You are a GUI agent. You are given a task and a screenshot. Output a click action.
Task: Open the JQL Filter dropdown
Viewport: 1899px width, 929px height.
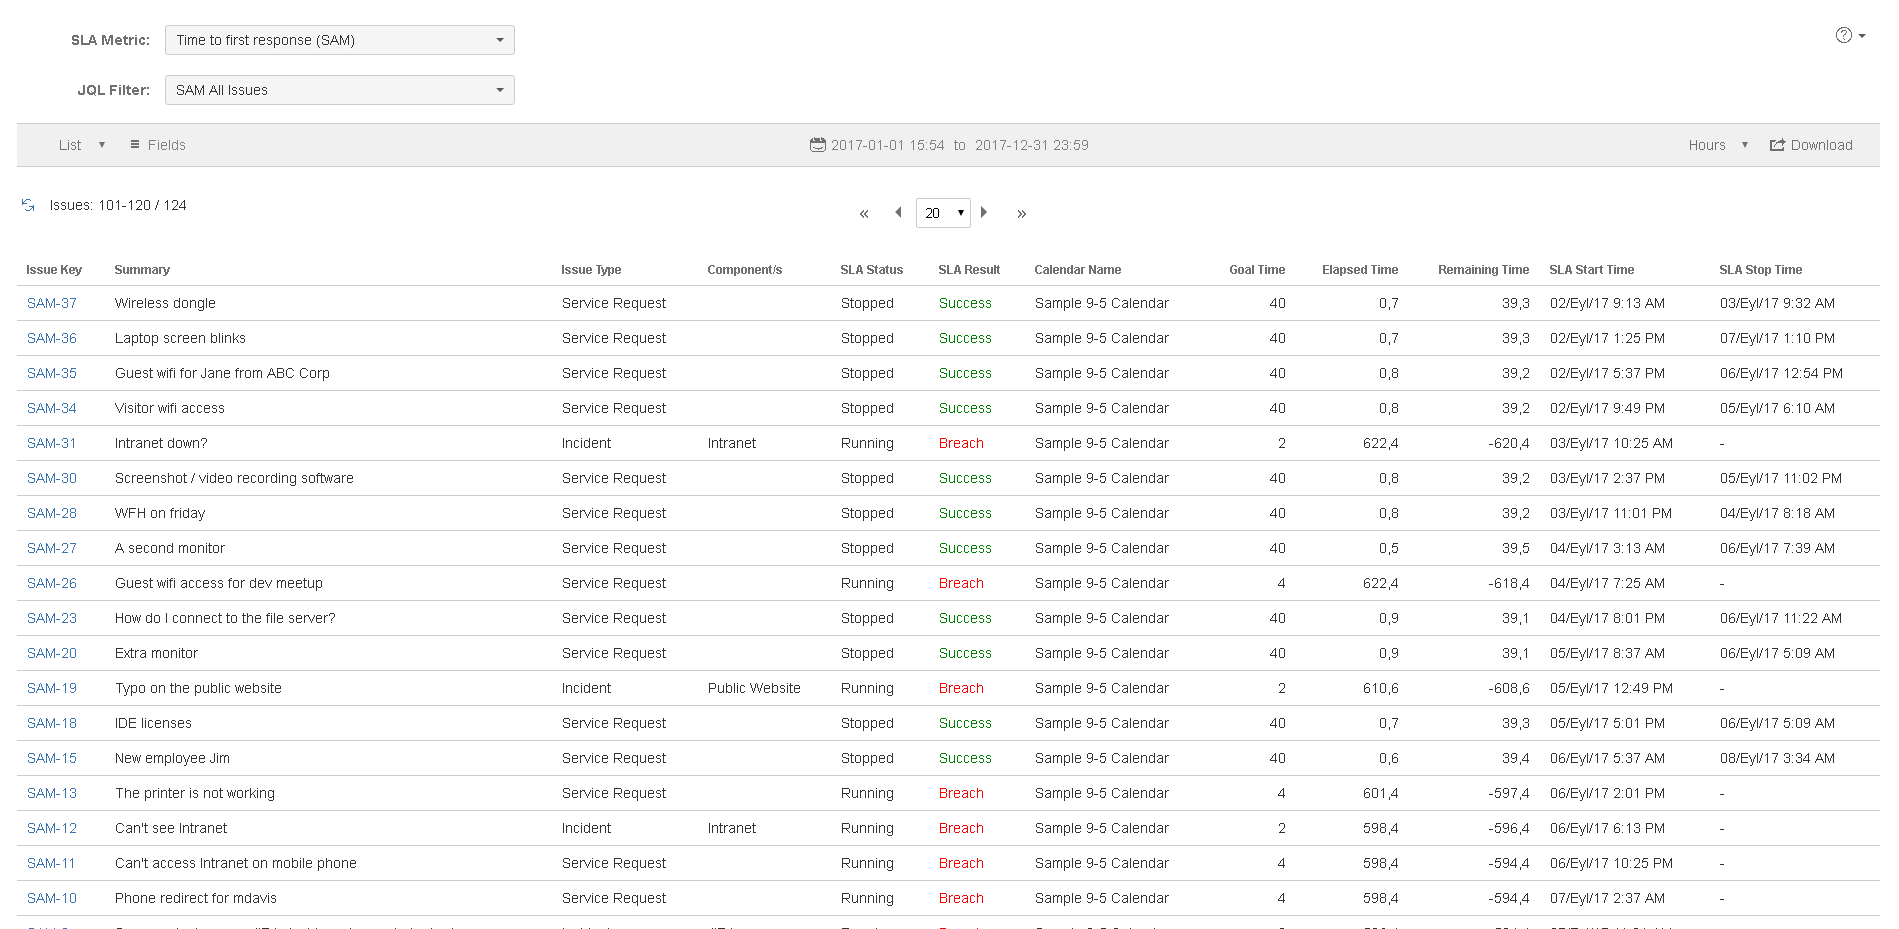point(339,90)
